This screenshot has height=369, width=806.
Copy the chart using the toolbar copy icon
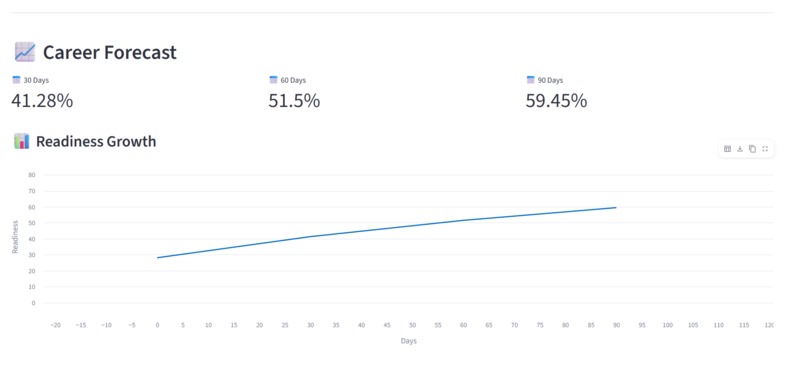[753, 149]
